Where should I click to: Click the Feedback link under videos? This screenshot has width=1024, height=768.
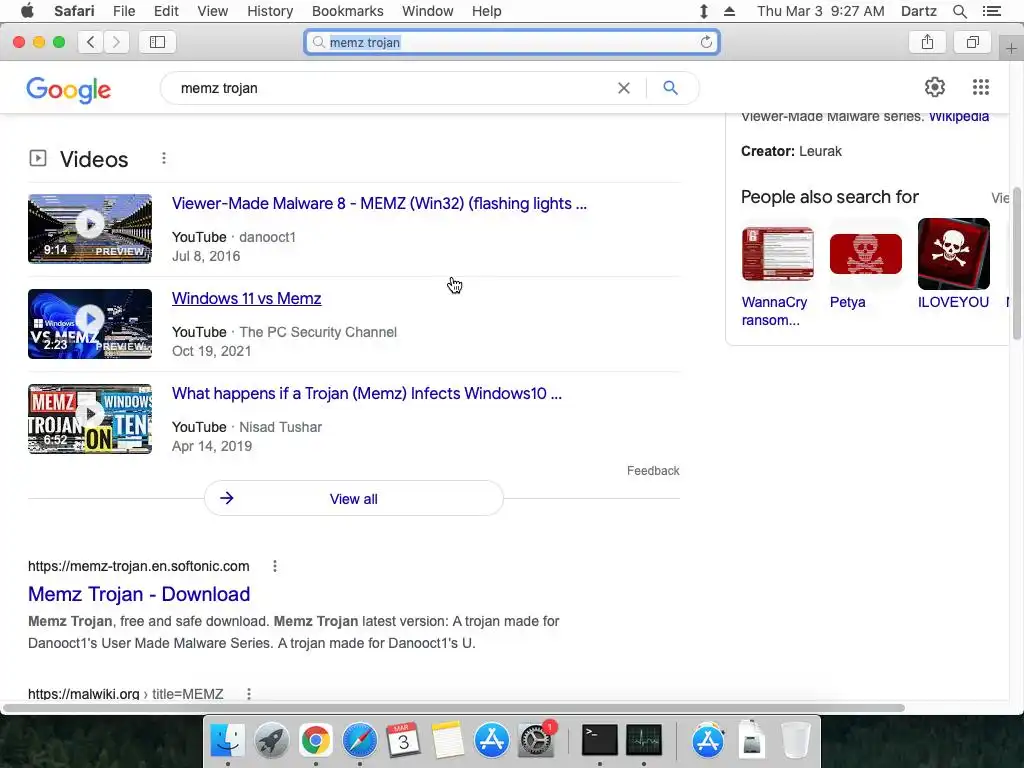point(653,471)
